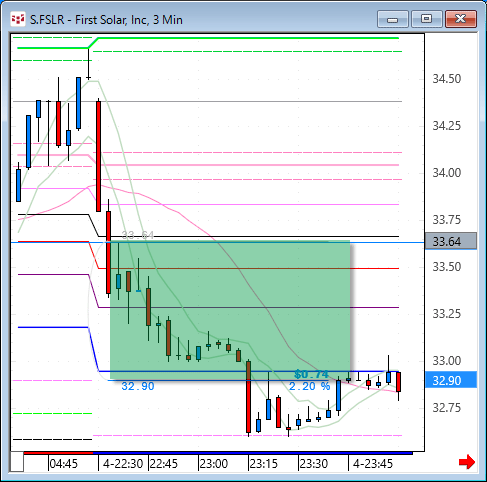Click the 23:30 time axis label

pos(314,464)
